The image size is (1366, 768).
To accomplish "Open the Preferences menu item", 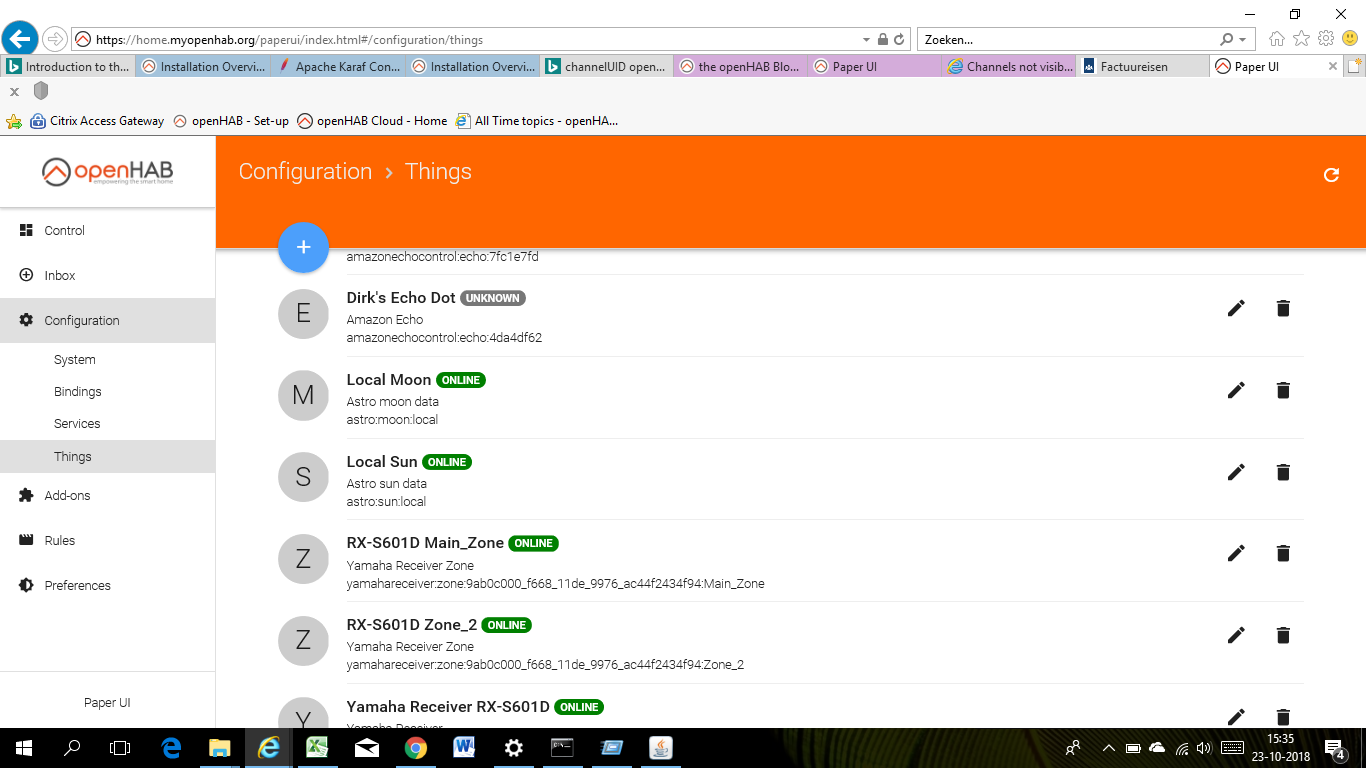I will coord(107,585).
